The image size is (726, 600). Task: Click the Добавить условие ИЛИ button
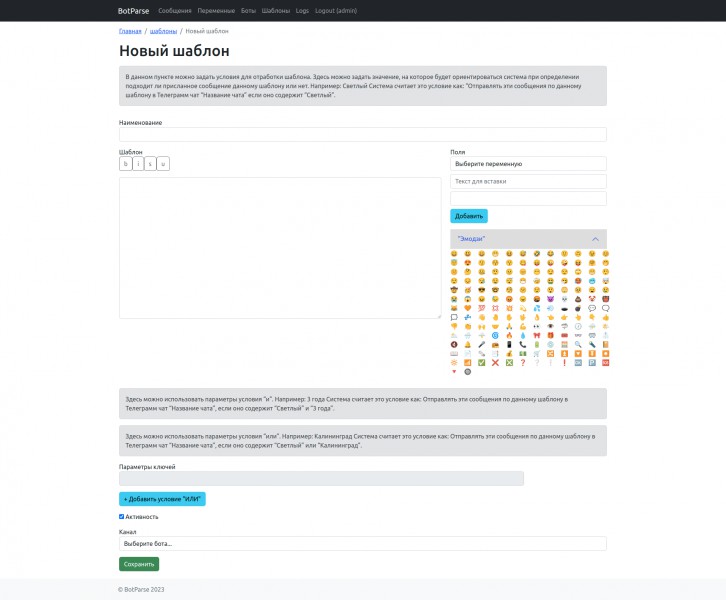(x=162, y=498)
